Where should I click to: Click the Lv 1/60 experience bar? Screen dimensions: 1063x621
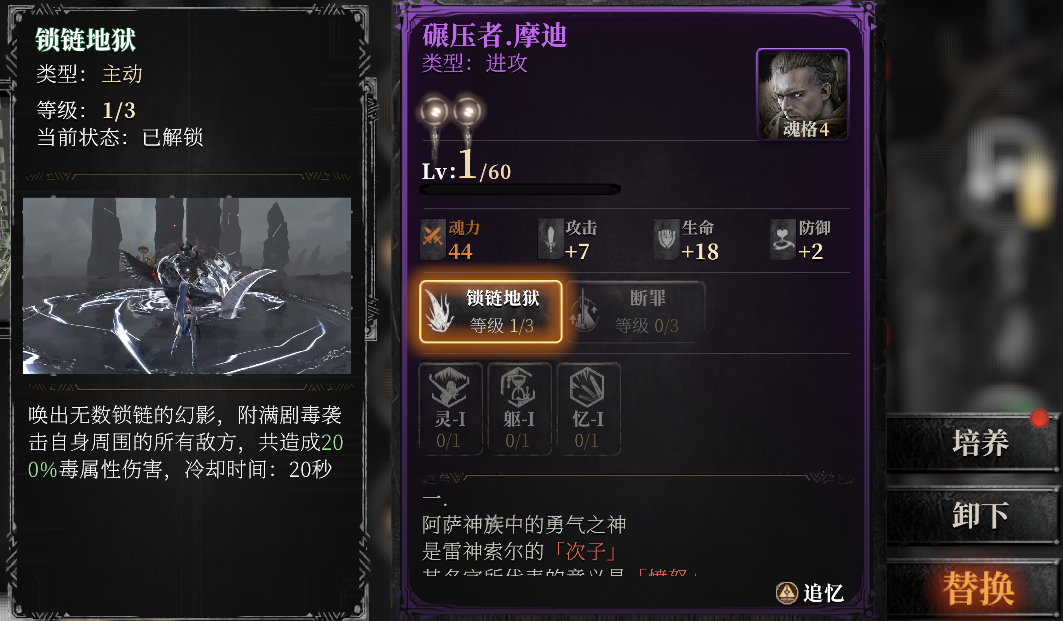[520, 190]
